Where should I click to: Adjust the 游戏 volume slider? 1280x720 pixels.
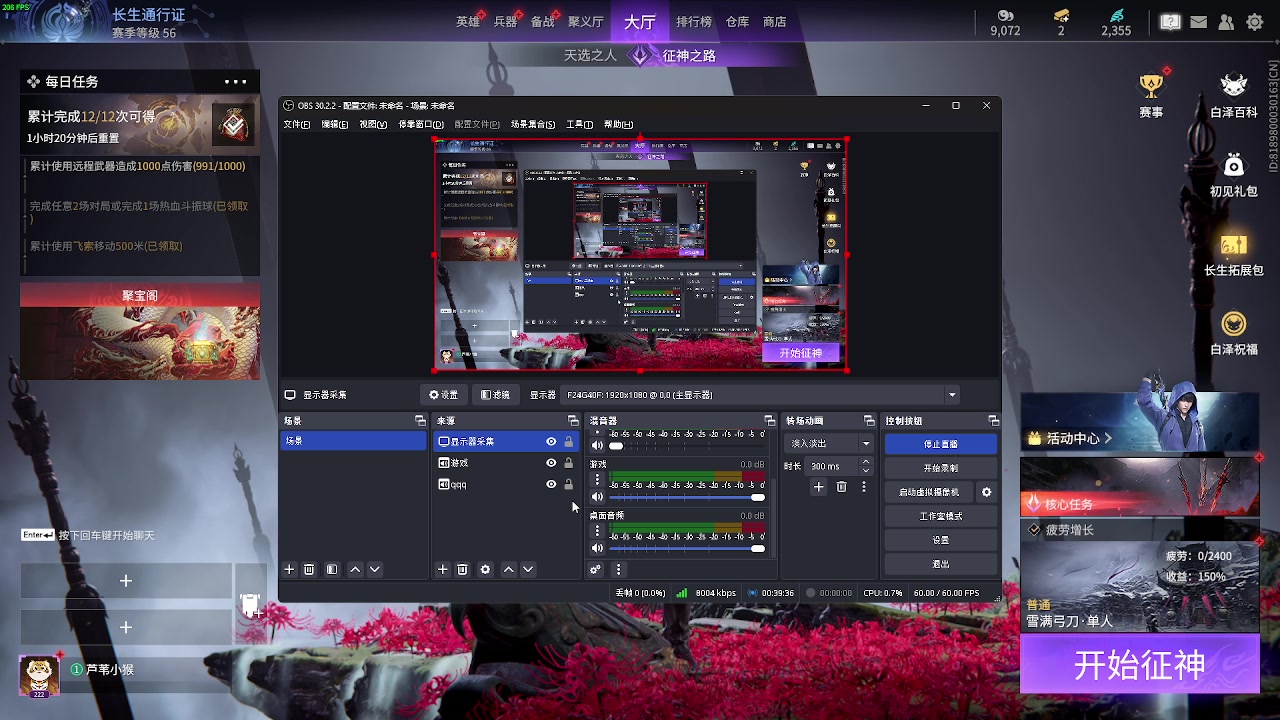pyautogui.click(x=687, y=497)
